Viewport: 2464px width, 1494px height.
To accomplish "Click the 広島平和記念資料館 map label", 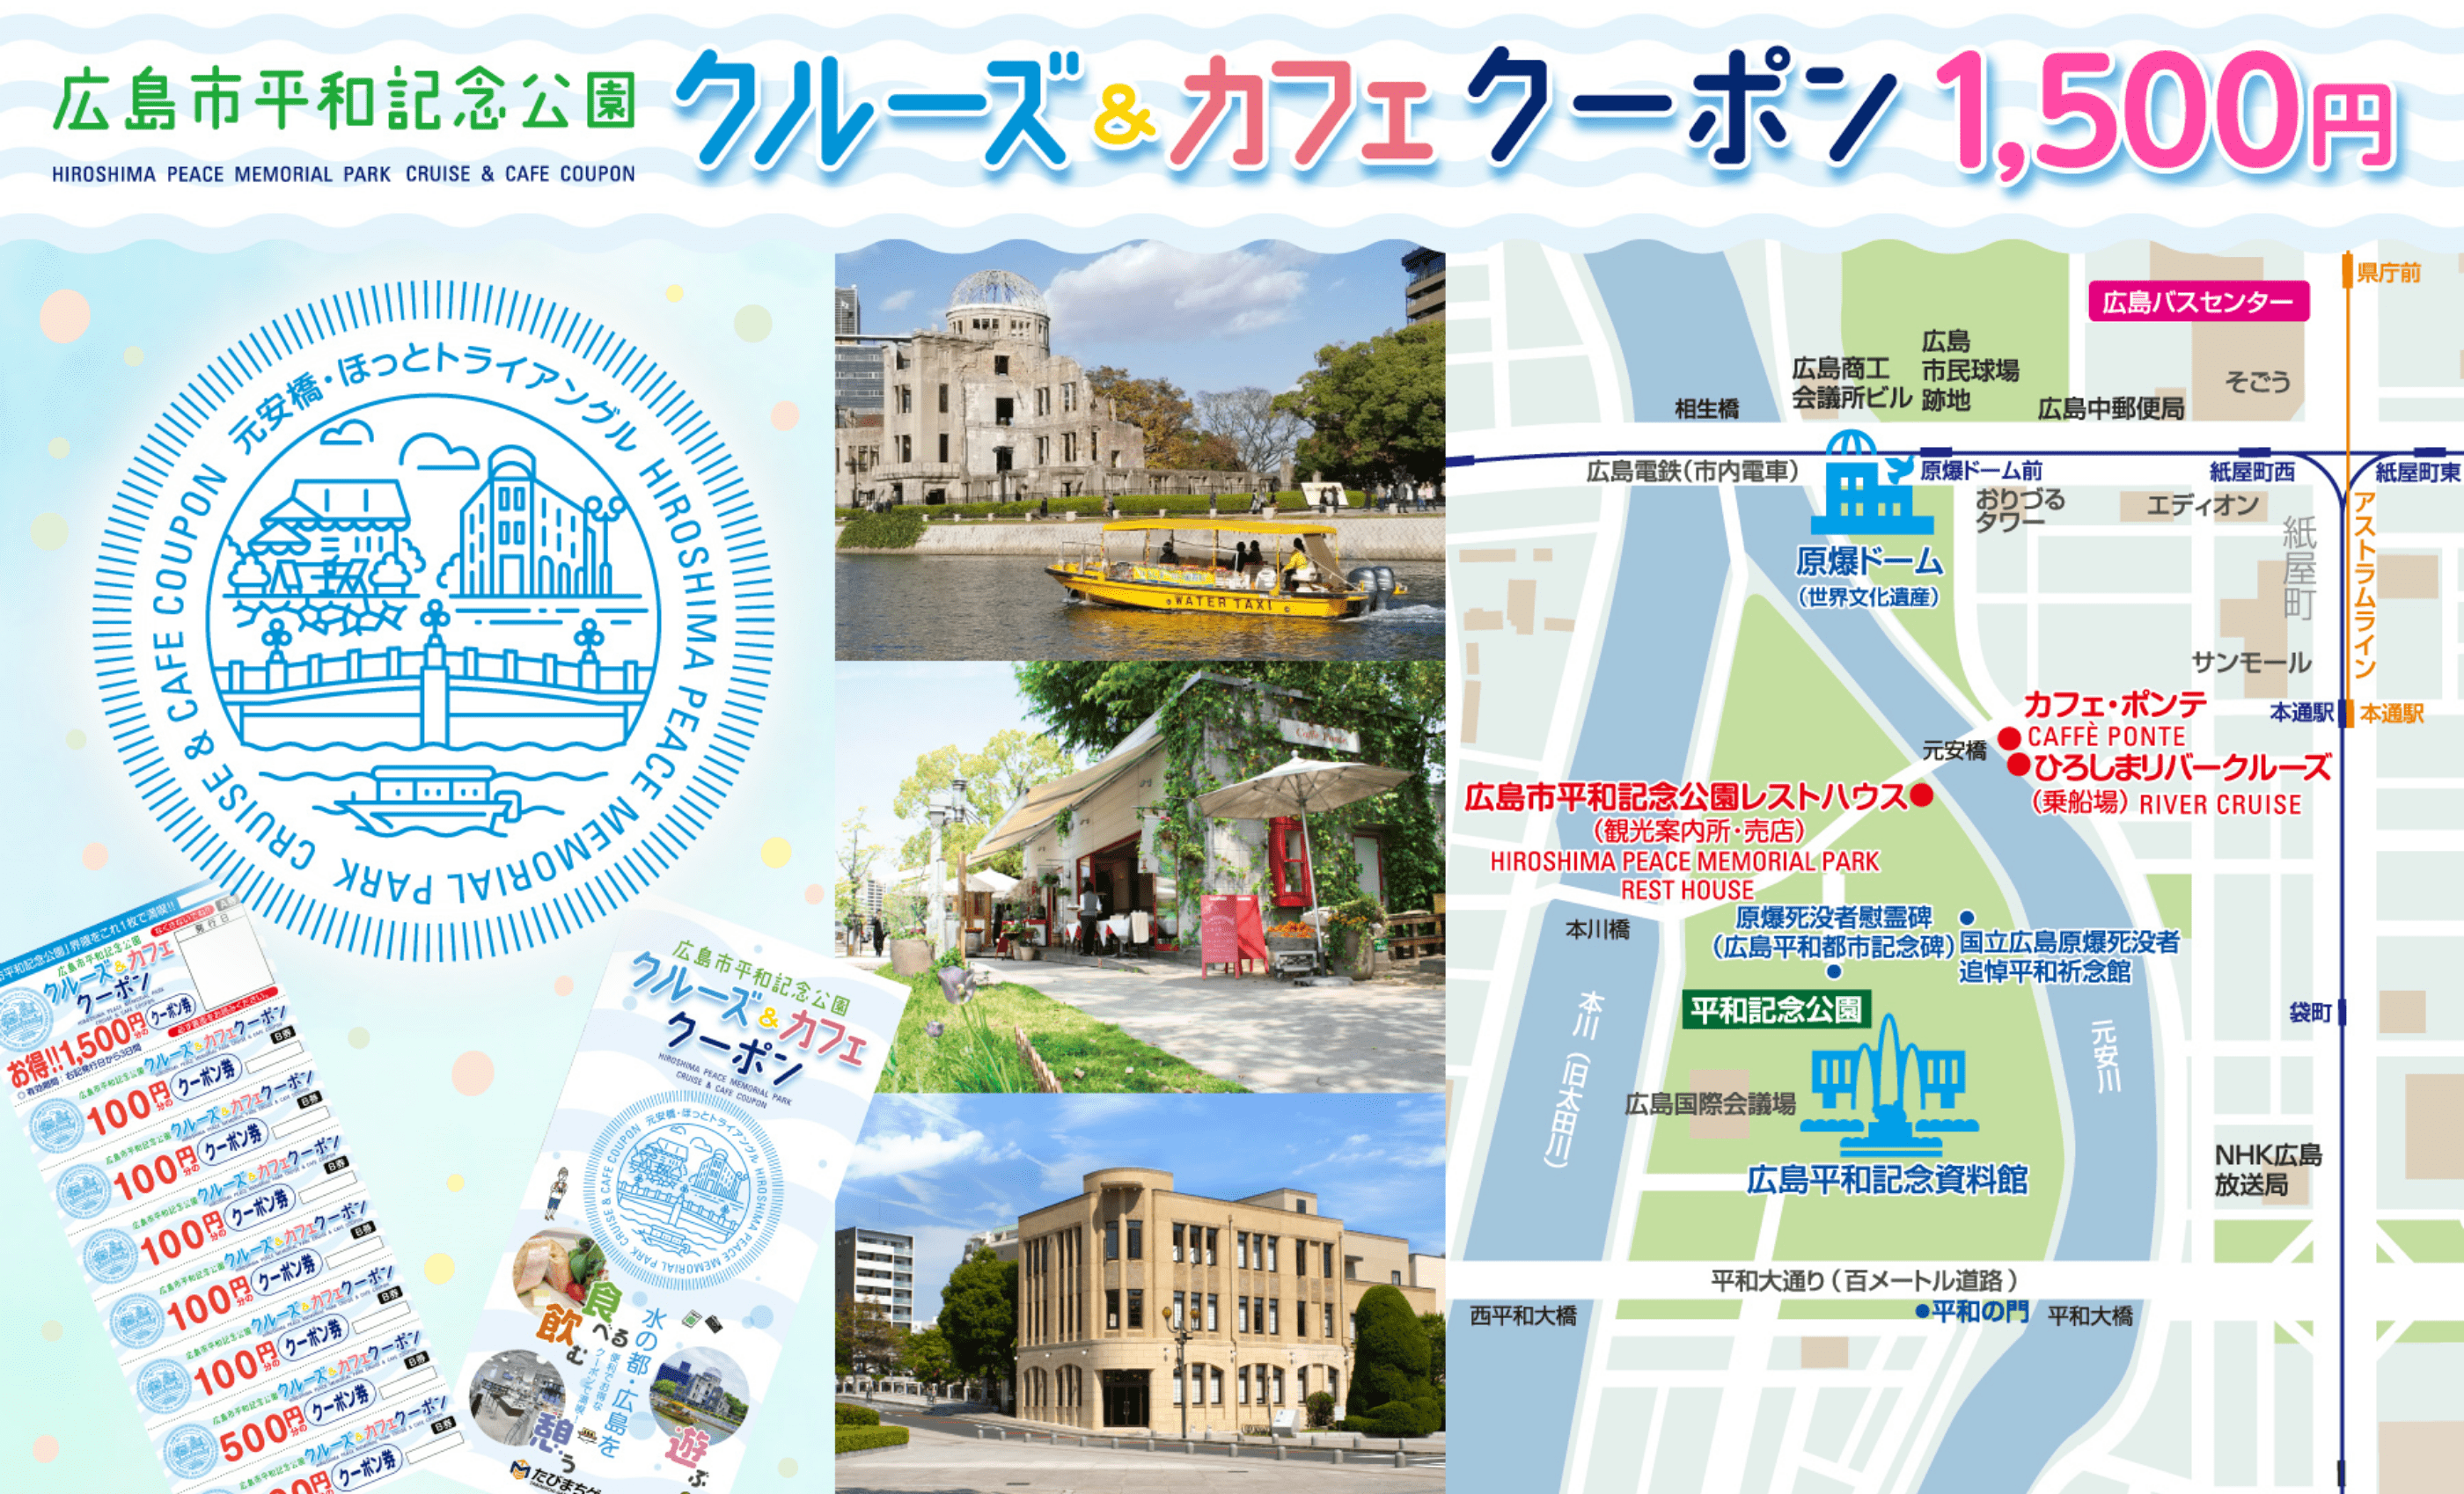I will (x=1887, y=1180).
